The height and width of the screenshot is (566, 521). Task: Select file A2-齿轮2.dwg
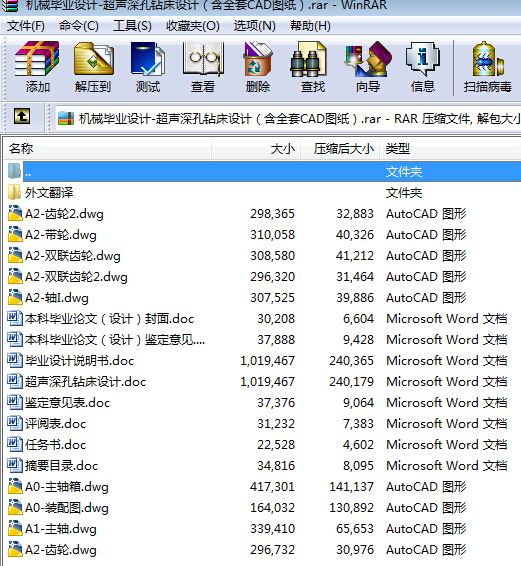[64, 214]
